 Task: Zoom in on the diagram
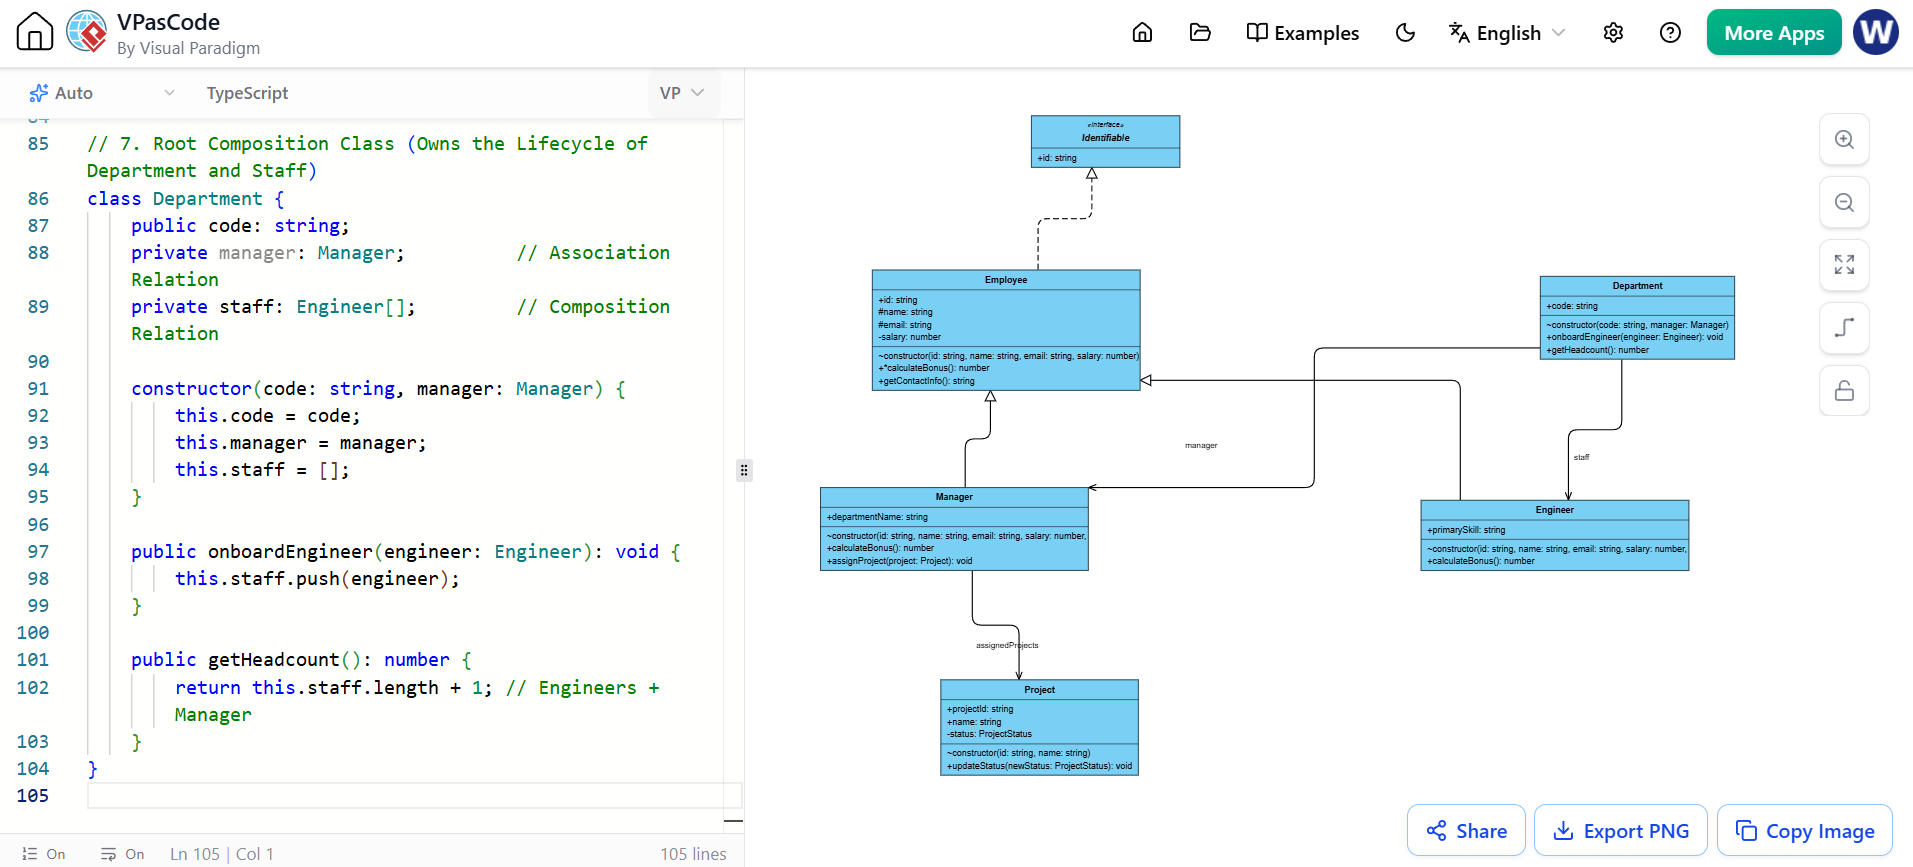click(1844, 140)
